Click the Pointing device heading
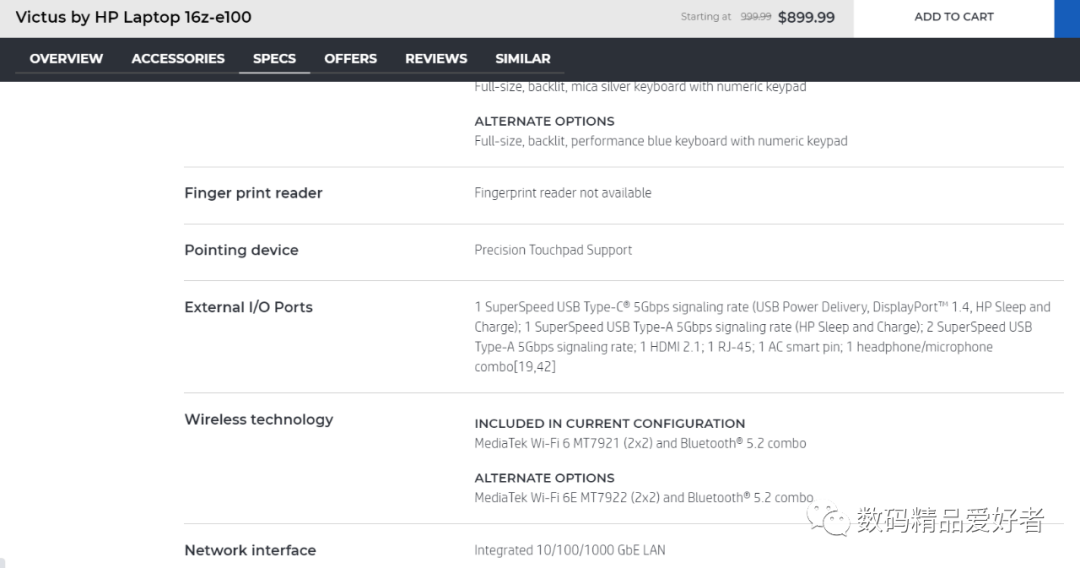Image resolution: width=1080 pixels, height=568 pixels. point(241,250)
